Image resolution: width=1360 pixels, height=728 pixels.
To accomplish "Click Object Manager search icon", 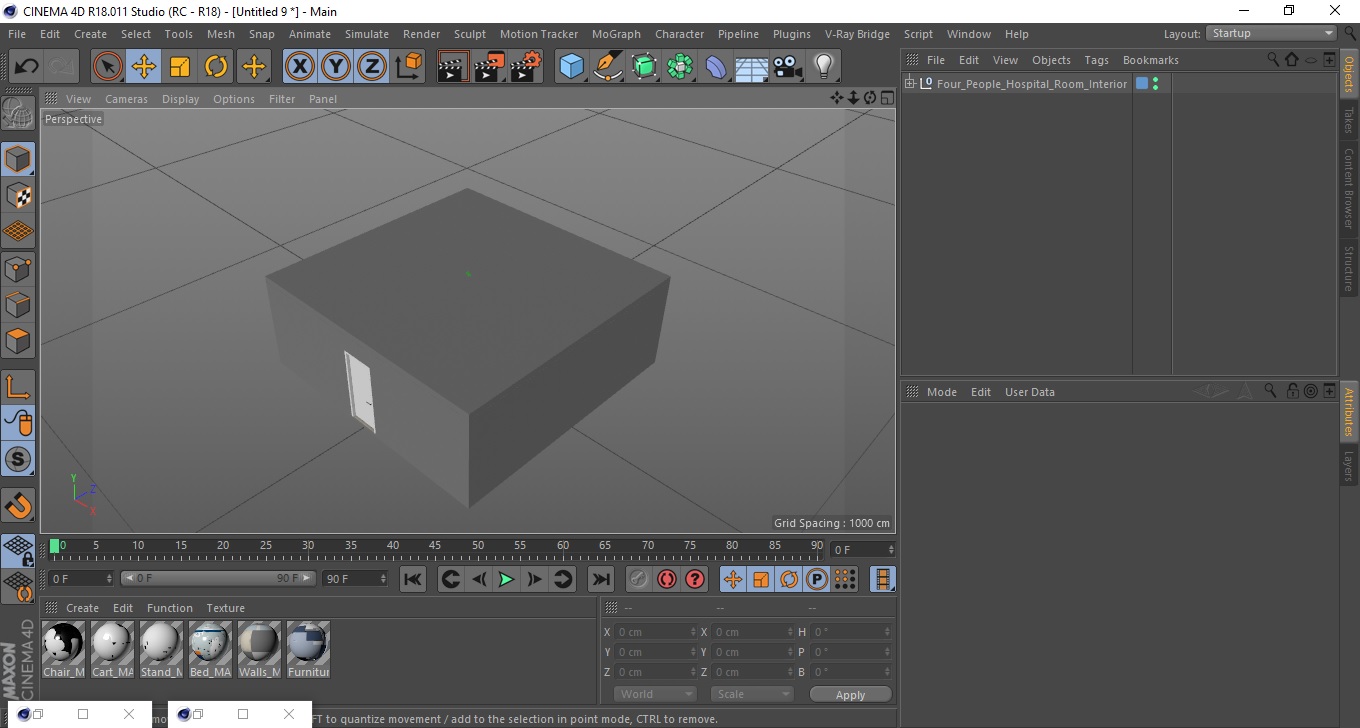I will [1273, 59].
